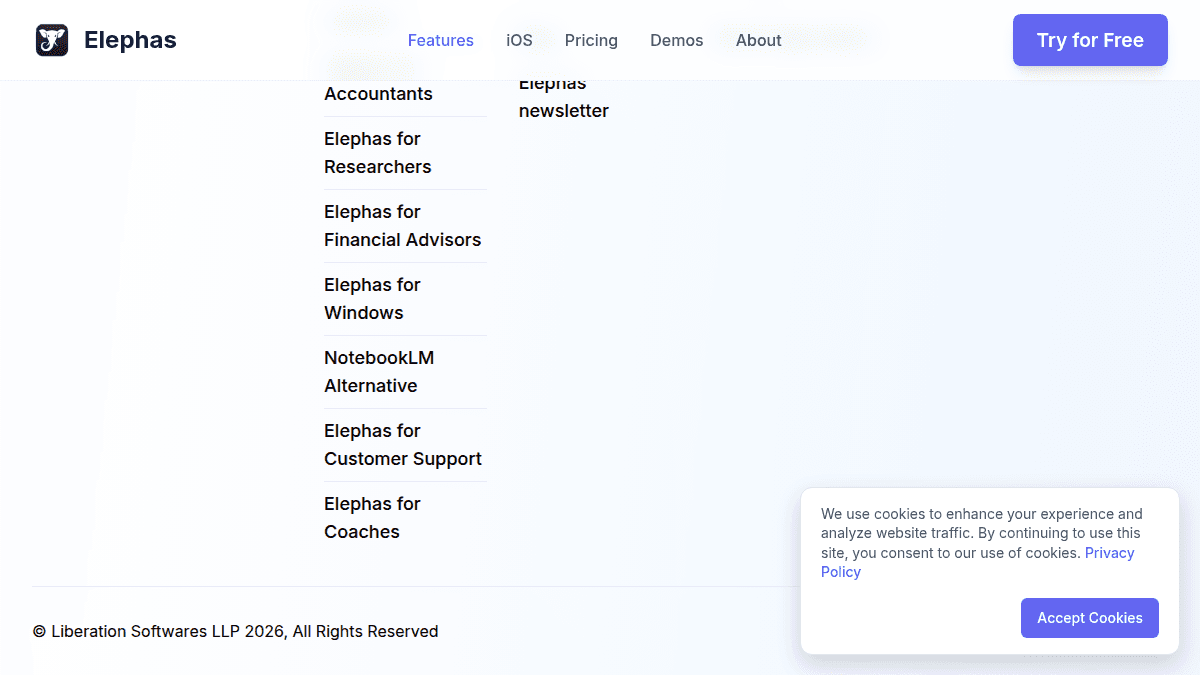Go to the iOS nav item
Image resolution: width=1200 pixels, height=675 pixels.
(519, 40)
